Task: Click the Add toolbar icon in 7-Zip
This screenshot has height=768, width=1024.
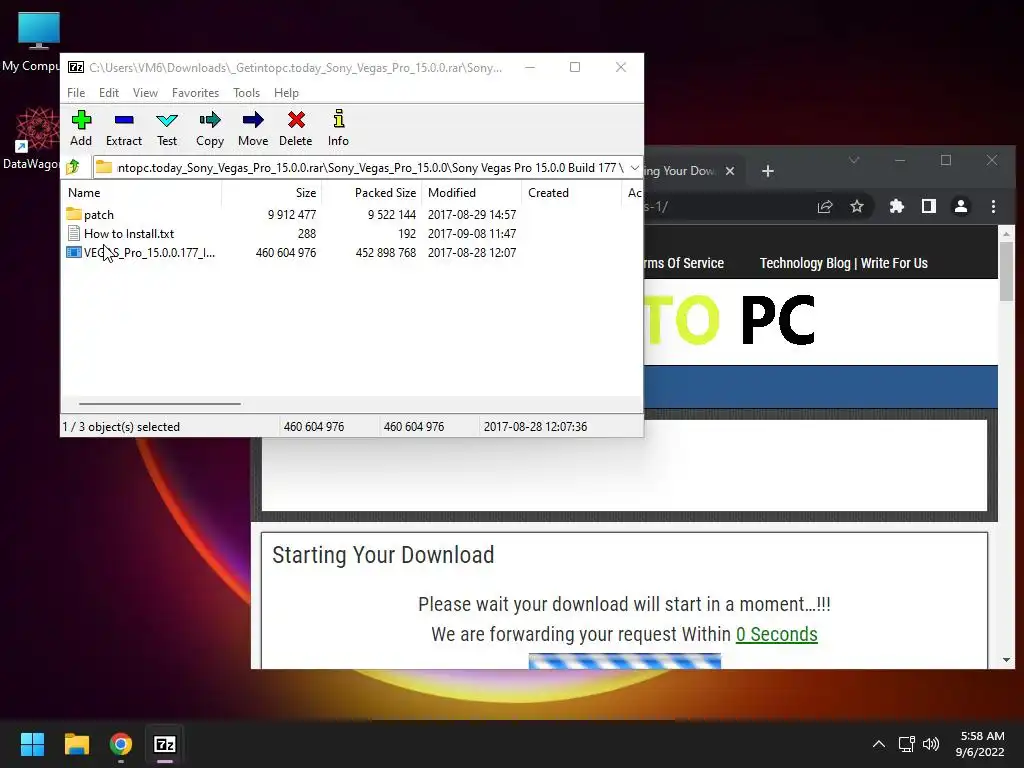Action: 81,128
